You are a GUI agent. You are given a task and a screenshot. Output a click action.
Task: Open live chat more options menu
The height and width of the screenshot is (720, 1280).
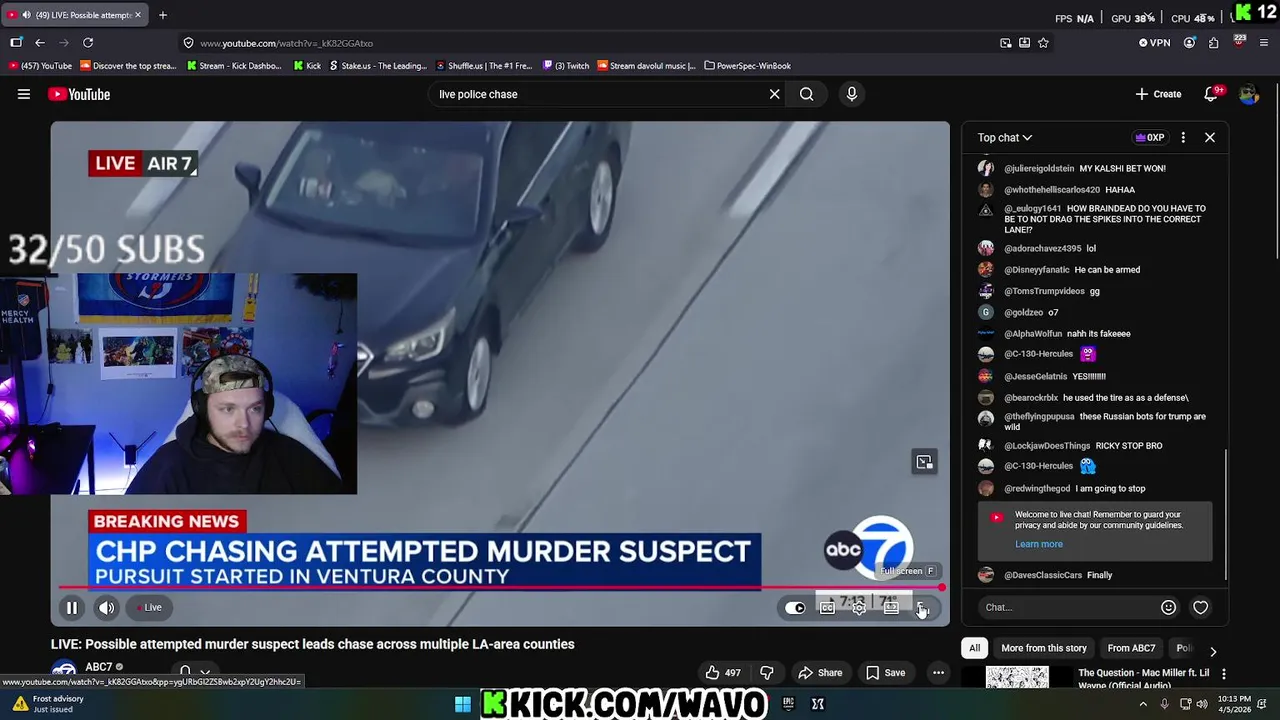point(1183,137)
